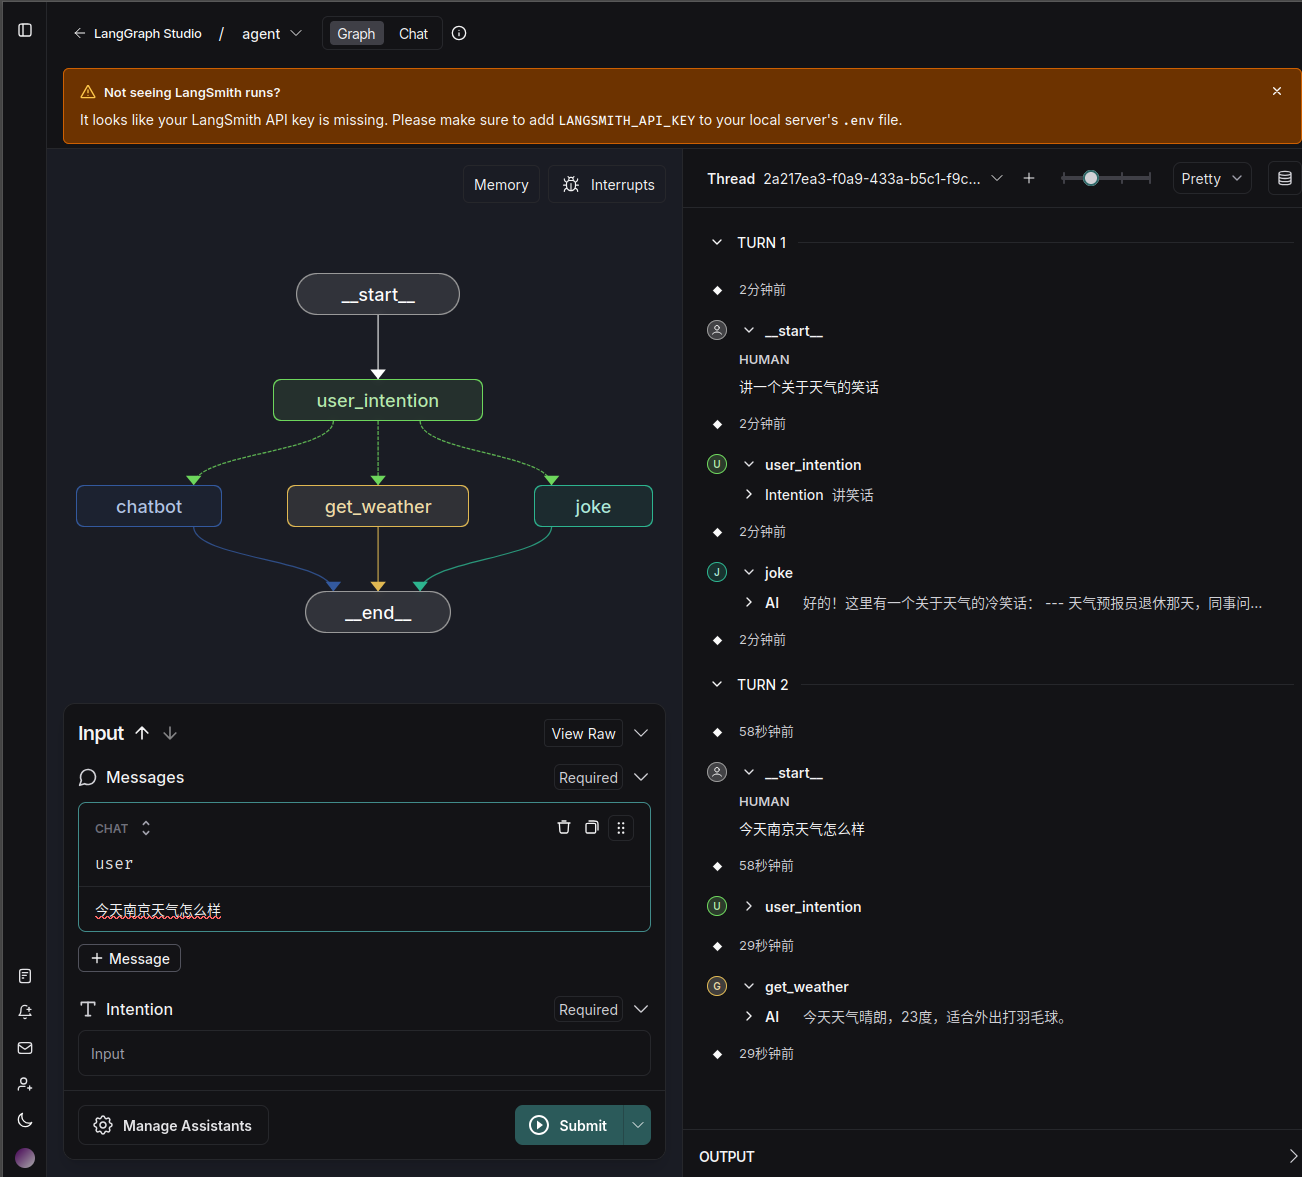1302x1177 pixels.
Task: Click the info icon beside Chat tab
Action: [x=459, y=33]
